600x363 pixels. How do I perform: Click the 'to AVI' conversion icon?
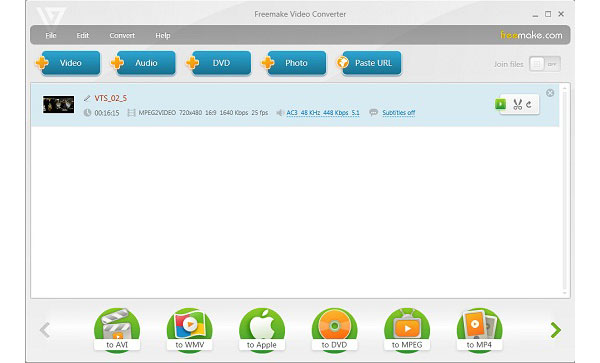117,330
